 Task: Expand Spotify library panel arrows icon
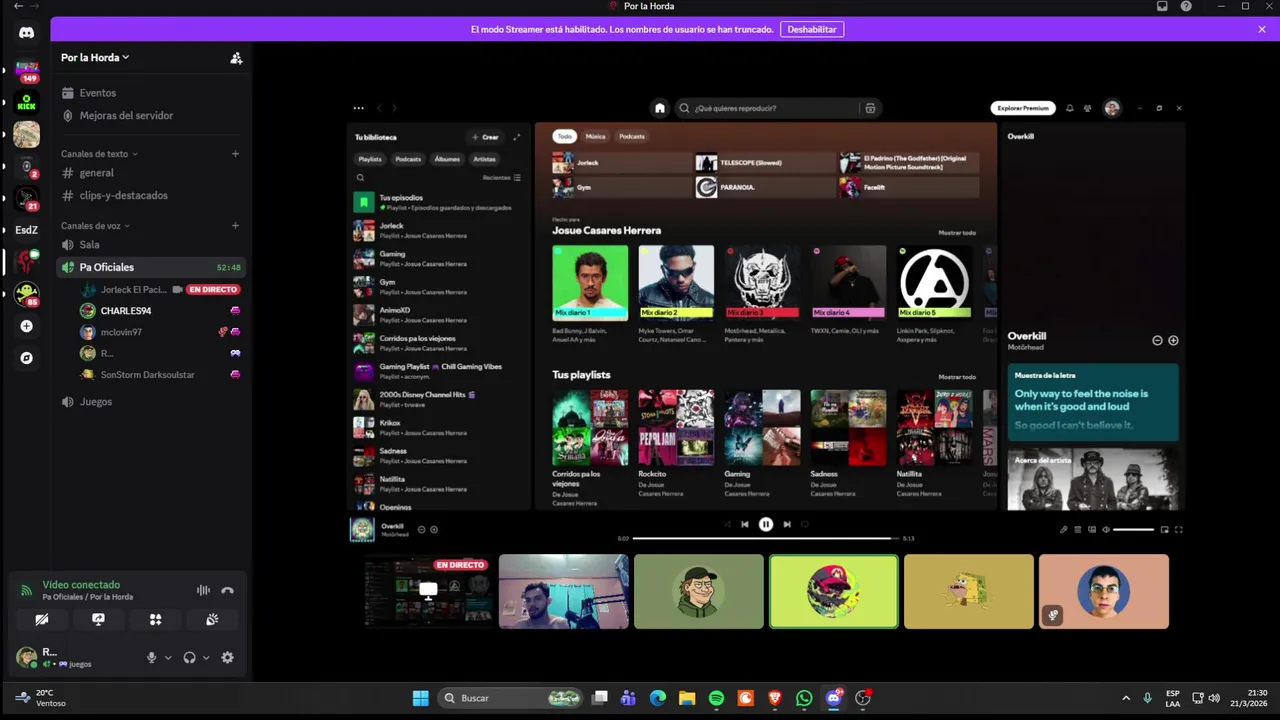click(x=517, y=137)
